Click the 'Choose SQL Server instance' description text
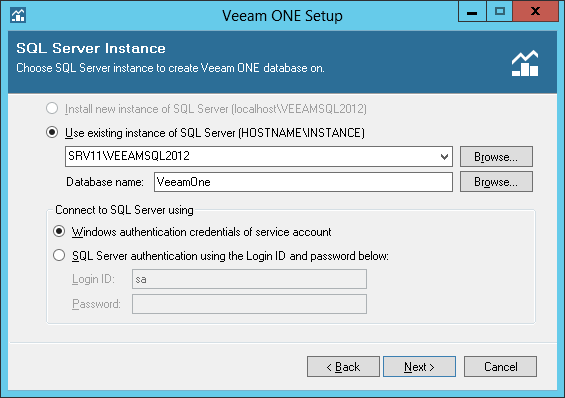The image size is (565, 398). (170, 68)
